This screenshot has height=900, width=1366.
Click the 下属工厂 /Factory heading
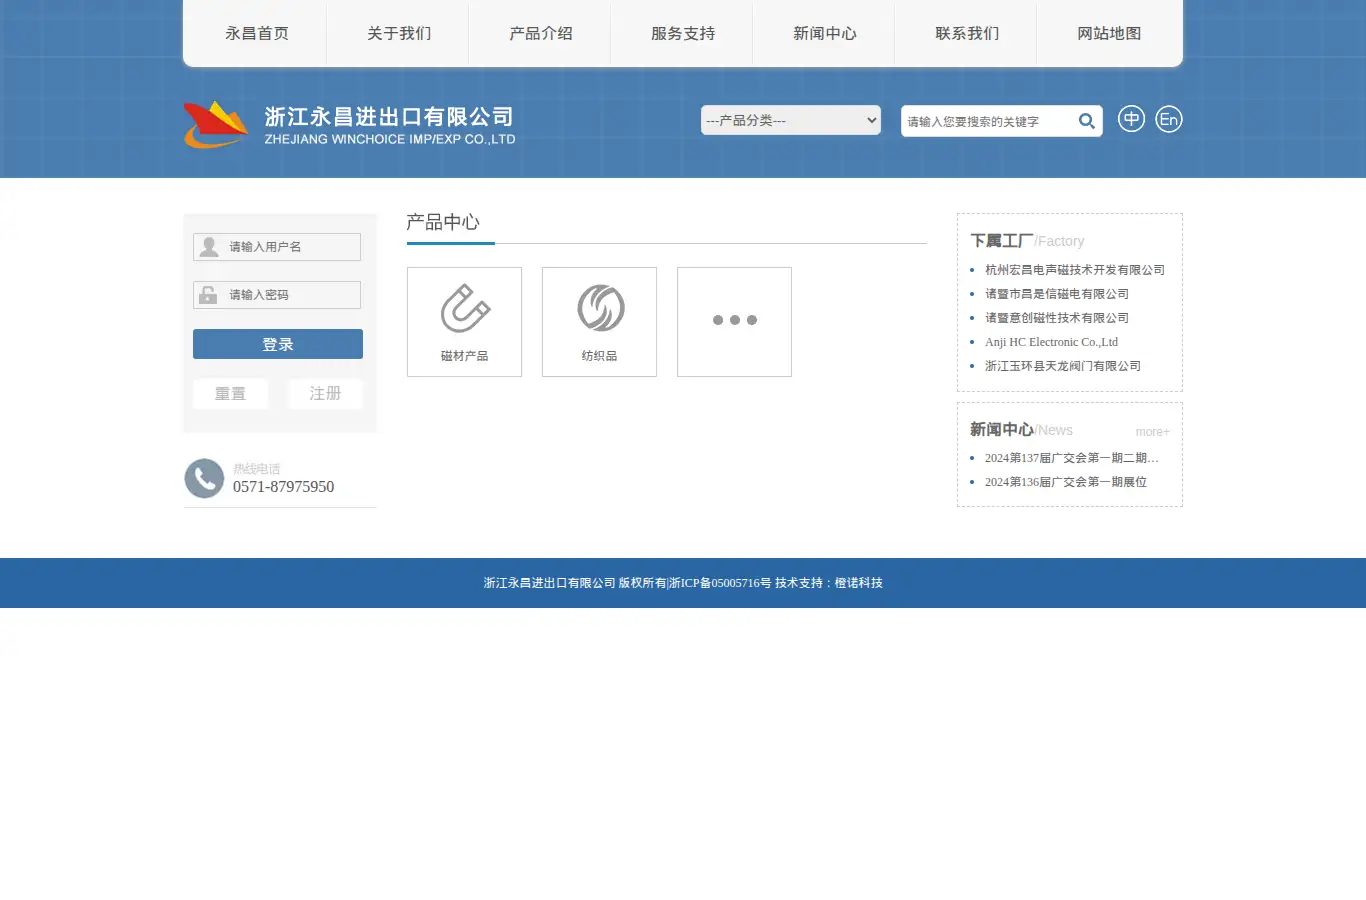1027,241
